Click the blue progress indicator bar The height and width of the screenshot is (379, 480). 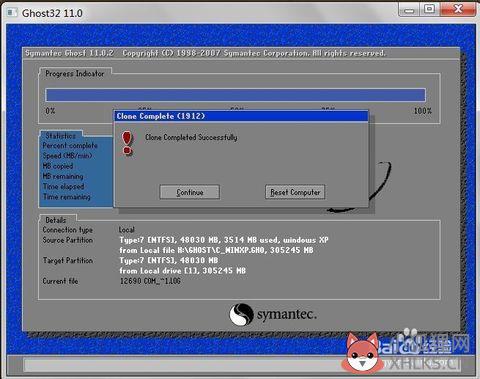tap(235, 95)
